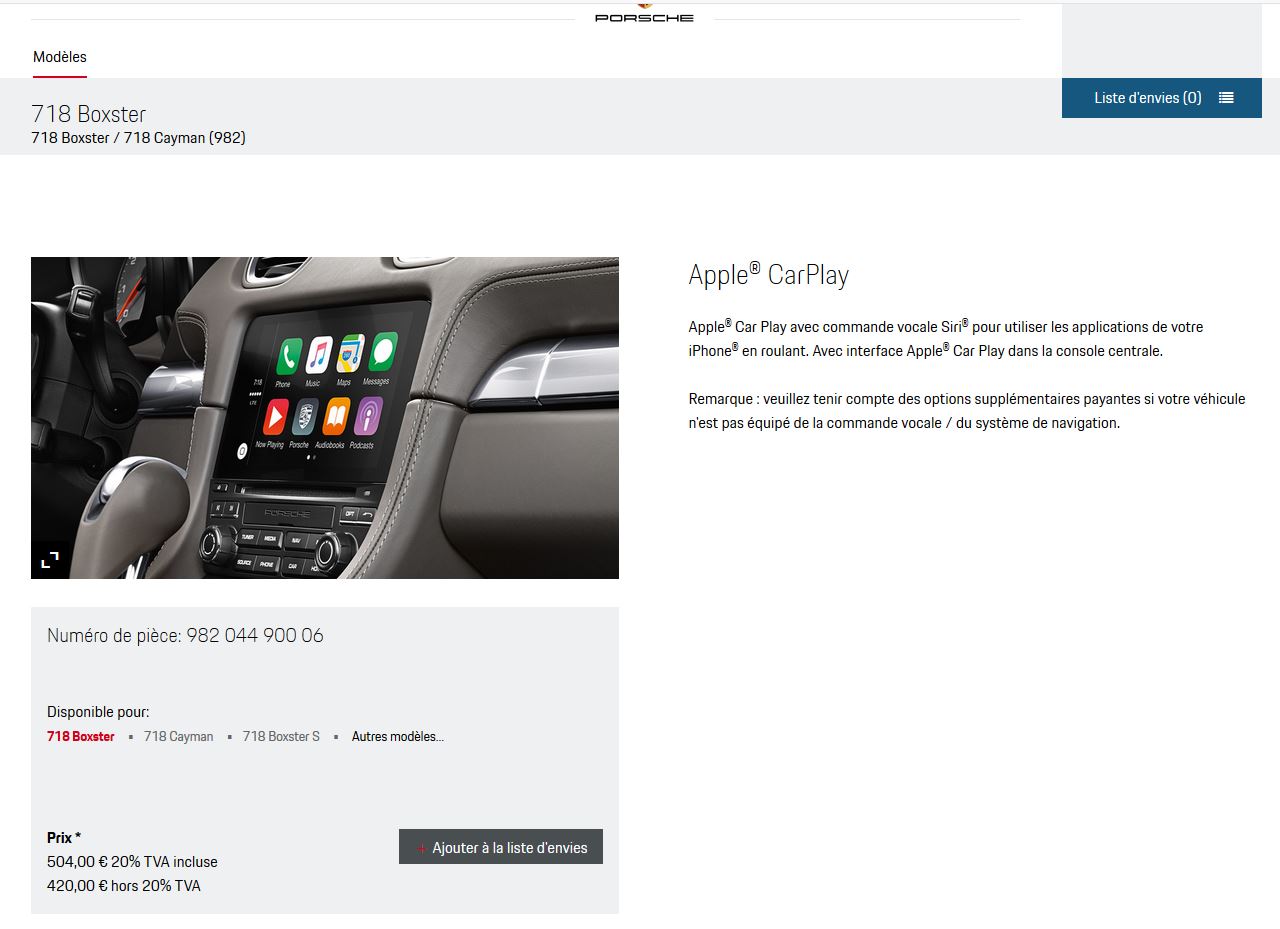Click part number 982 044 900 06
1280x929 pixels.
click(x=255, y=635)
